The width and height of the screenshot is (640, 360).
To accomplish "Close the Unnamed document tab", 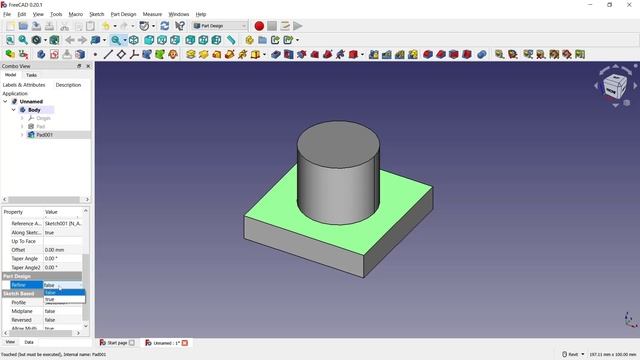I will tap(185, 343).
